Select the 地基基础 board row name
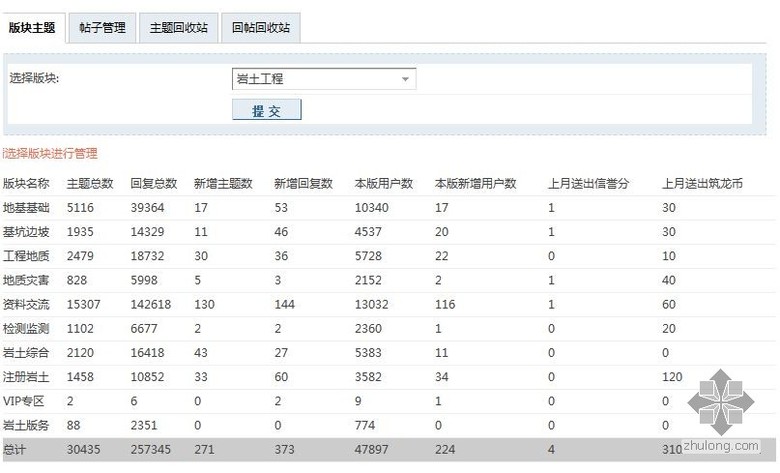This screenshot has height=473, width=780. (26, 208)
